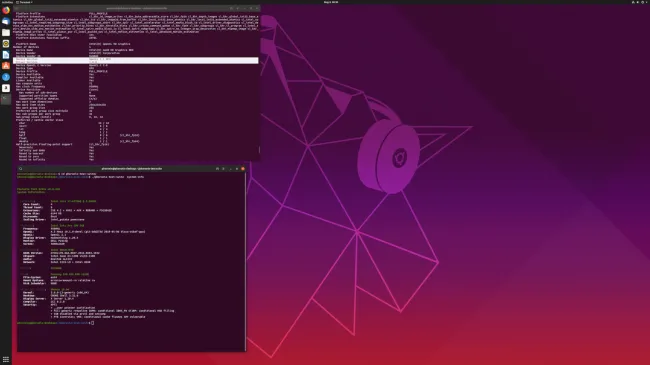Open Ubuntu Software from the dock

coord(6,66)
